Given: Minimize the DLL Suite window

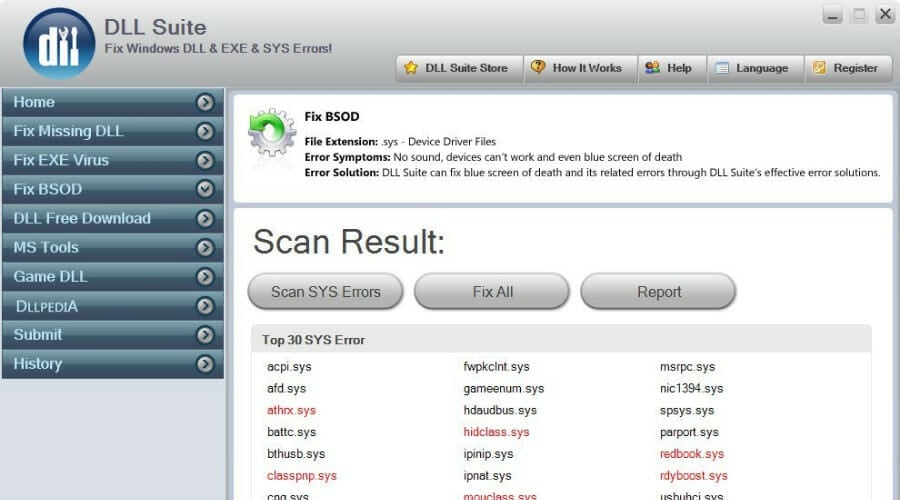Looking at the screenshot, I should pos(832,14).
